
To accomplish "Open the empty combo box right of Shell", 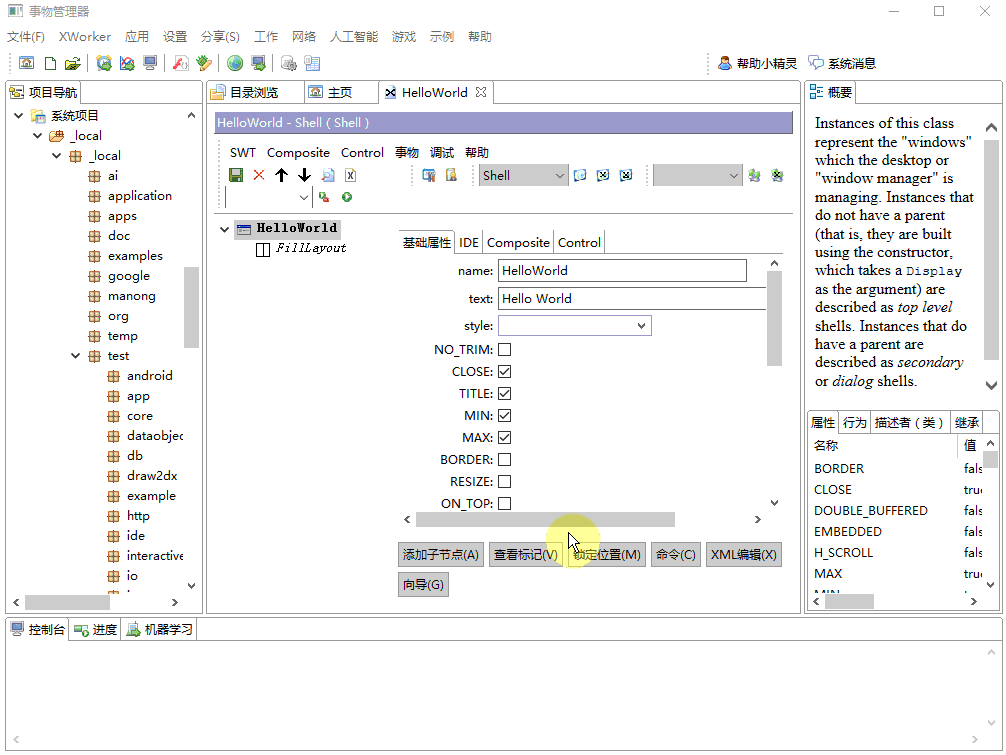I will [697, 175].
